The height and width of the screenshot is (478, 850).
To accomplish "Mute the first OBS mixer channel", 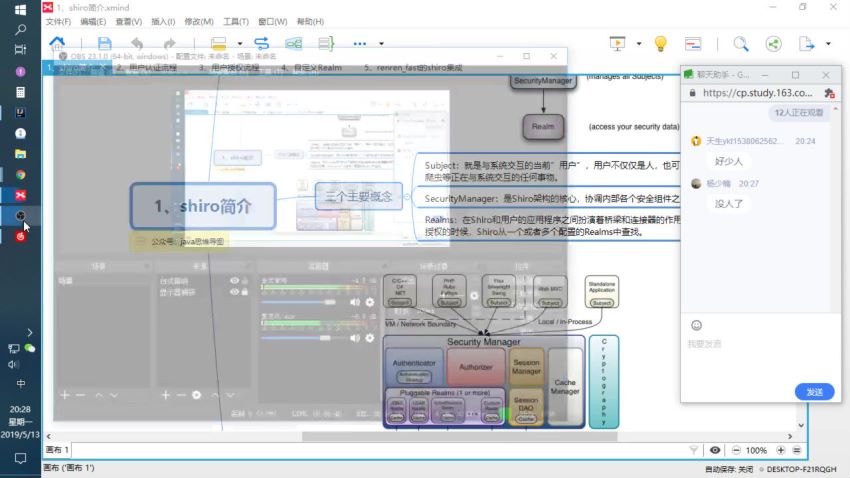I will point(355,302).
